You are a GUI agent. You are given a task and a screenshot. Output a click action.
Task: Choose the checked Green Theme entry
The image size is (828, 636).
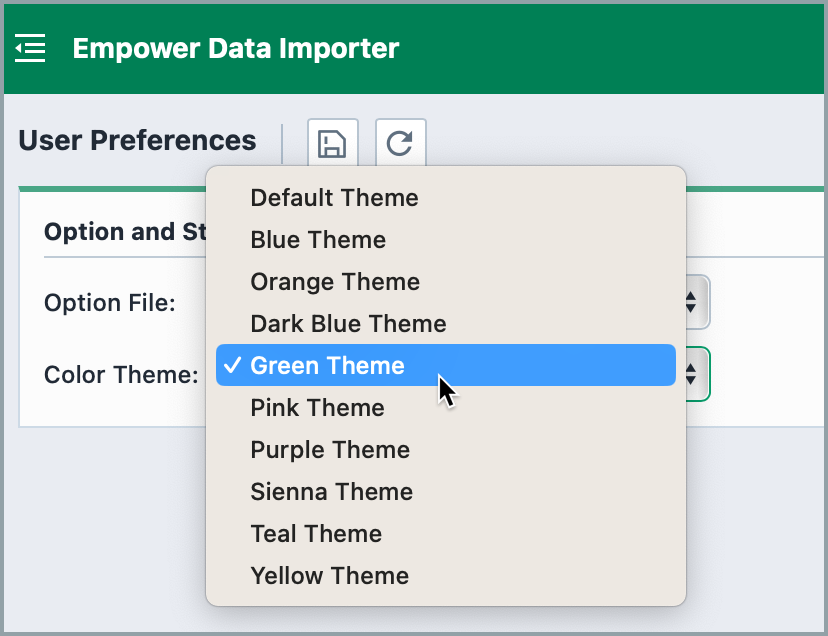click(x=446, y=365)
